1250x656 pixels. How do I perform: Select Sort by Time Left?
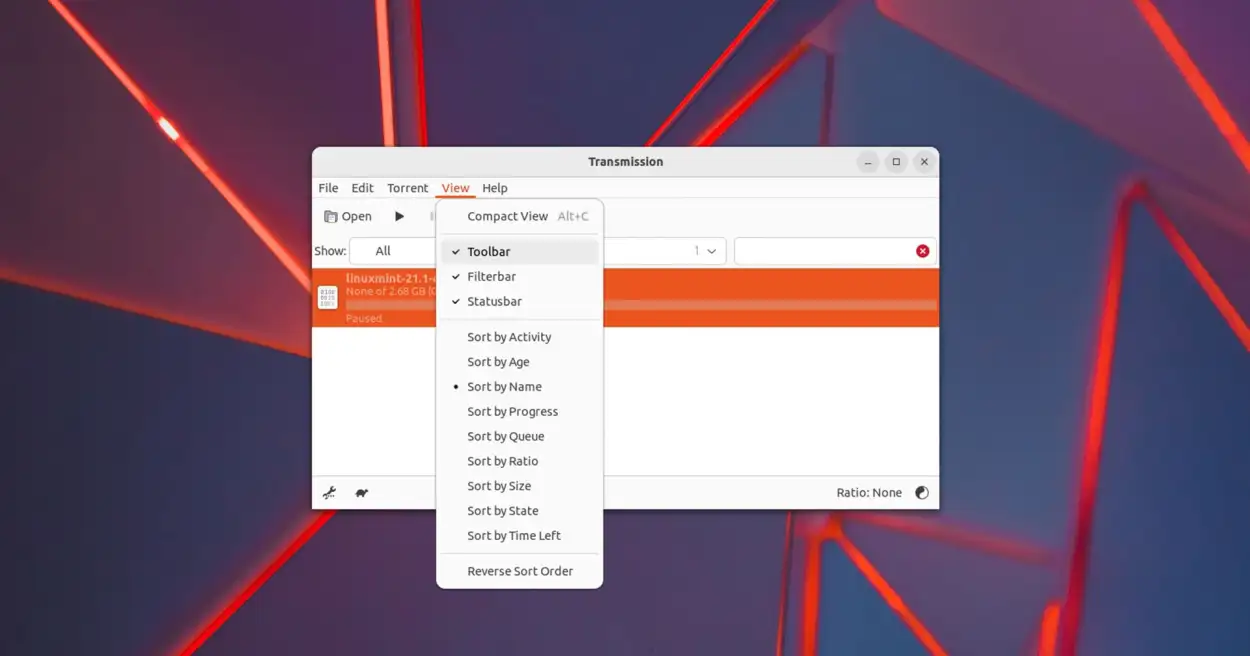520,536
